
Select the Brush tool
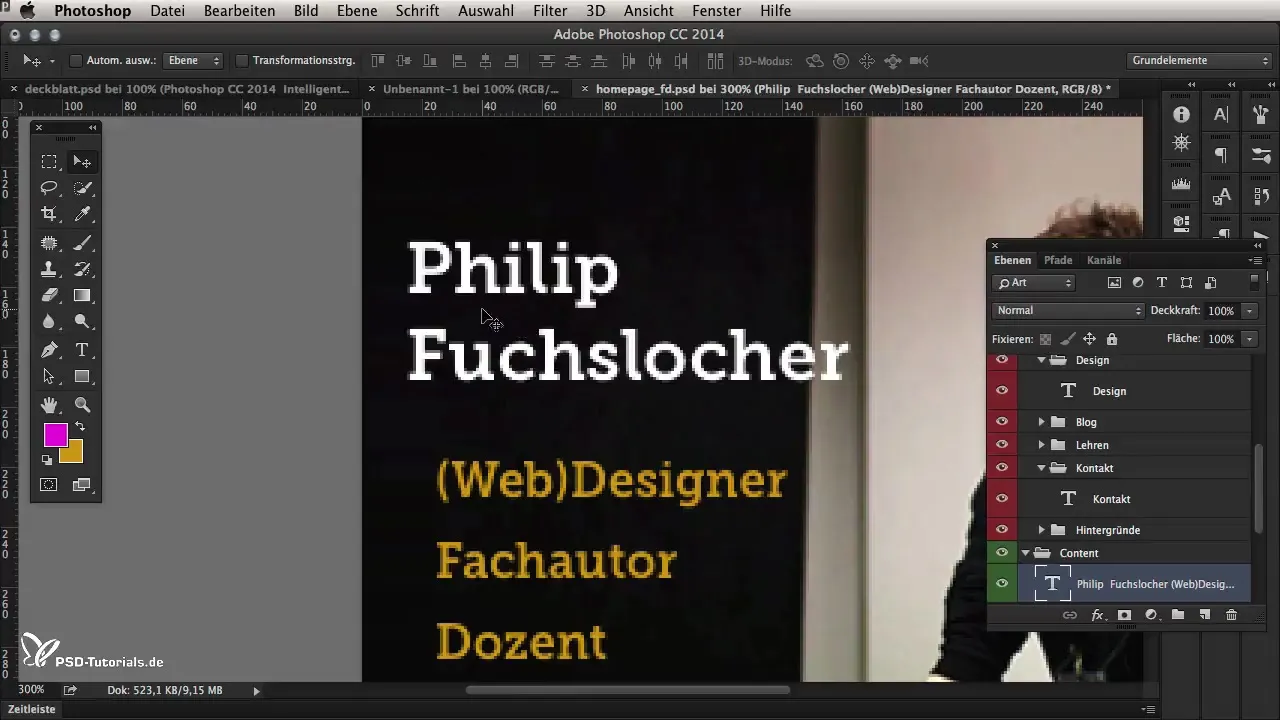click(x=82, y=243)
